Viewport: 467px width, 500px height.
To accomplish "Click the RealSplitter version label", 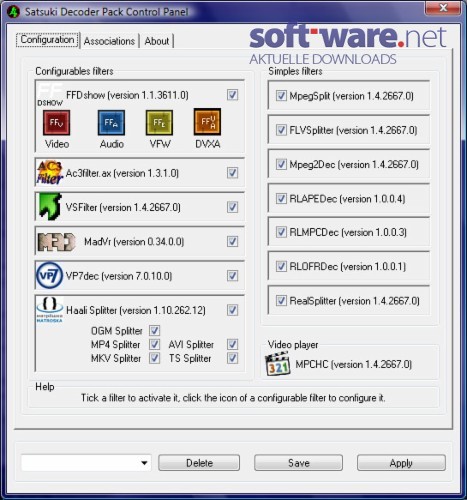I will point(354,301).
